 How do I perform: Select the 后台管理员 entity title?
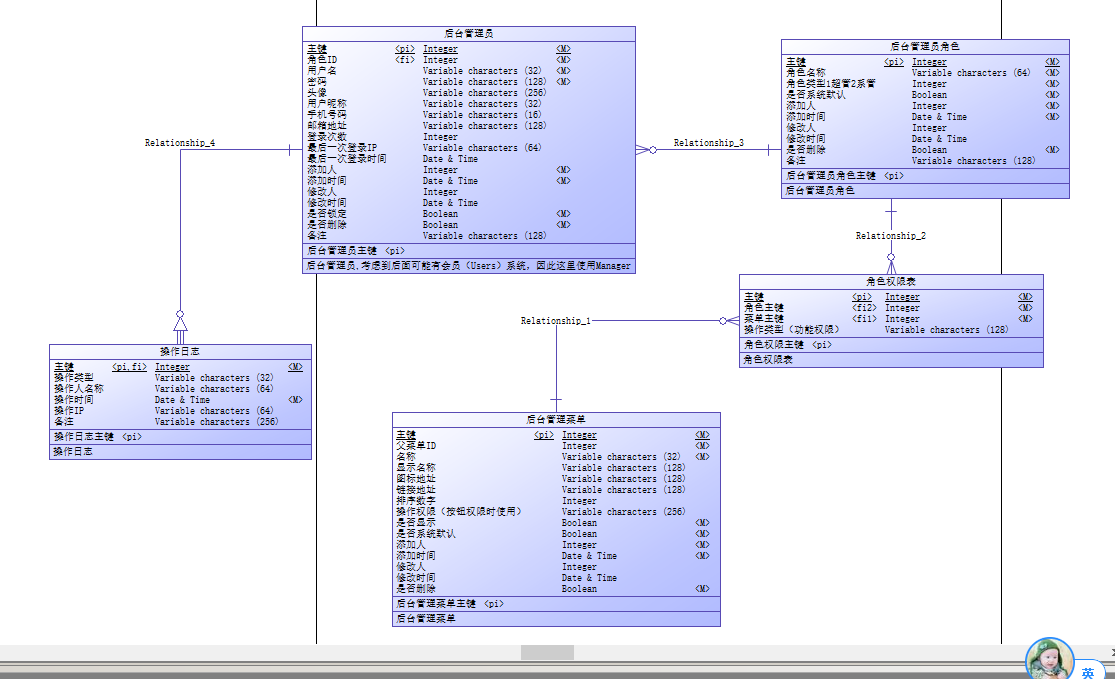tap(469, 33)
